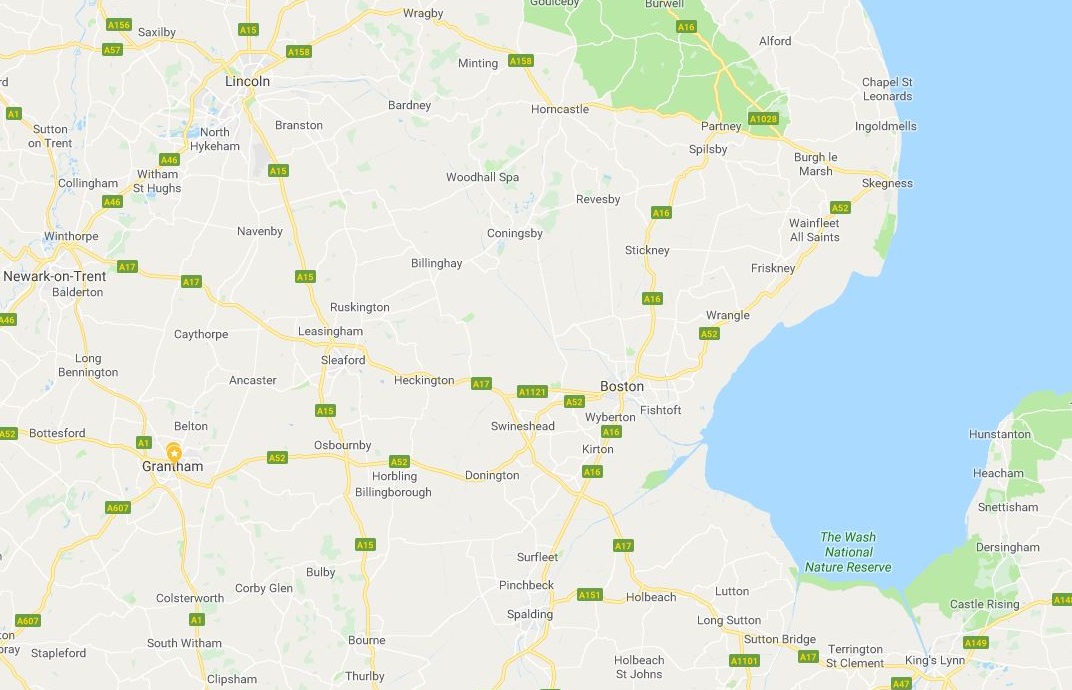Click the A149 road shield near King's Lynn
This screenshot has width=1072, height=690.
pos(976,643)
